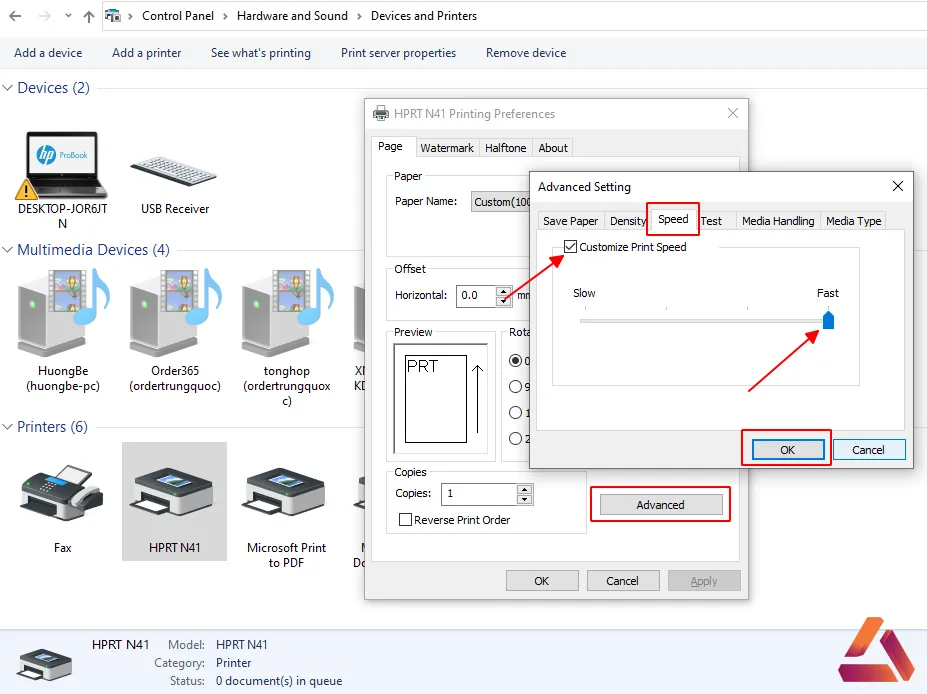Open the Halftone tab
Image resolution: width=927 pixels, height=694 pixels.
[505, 148]
